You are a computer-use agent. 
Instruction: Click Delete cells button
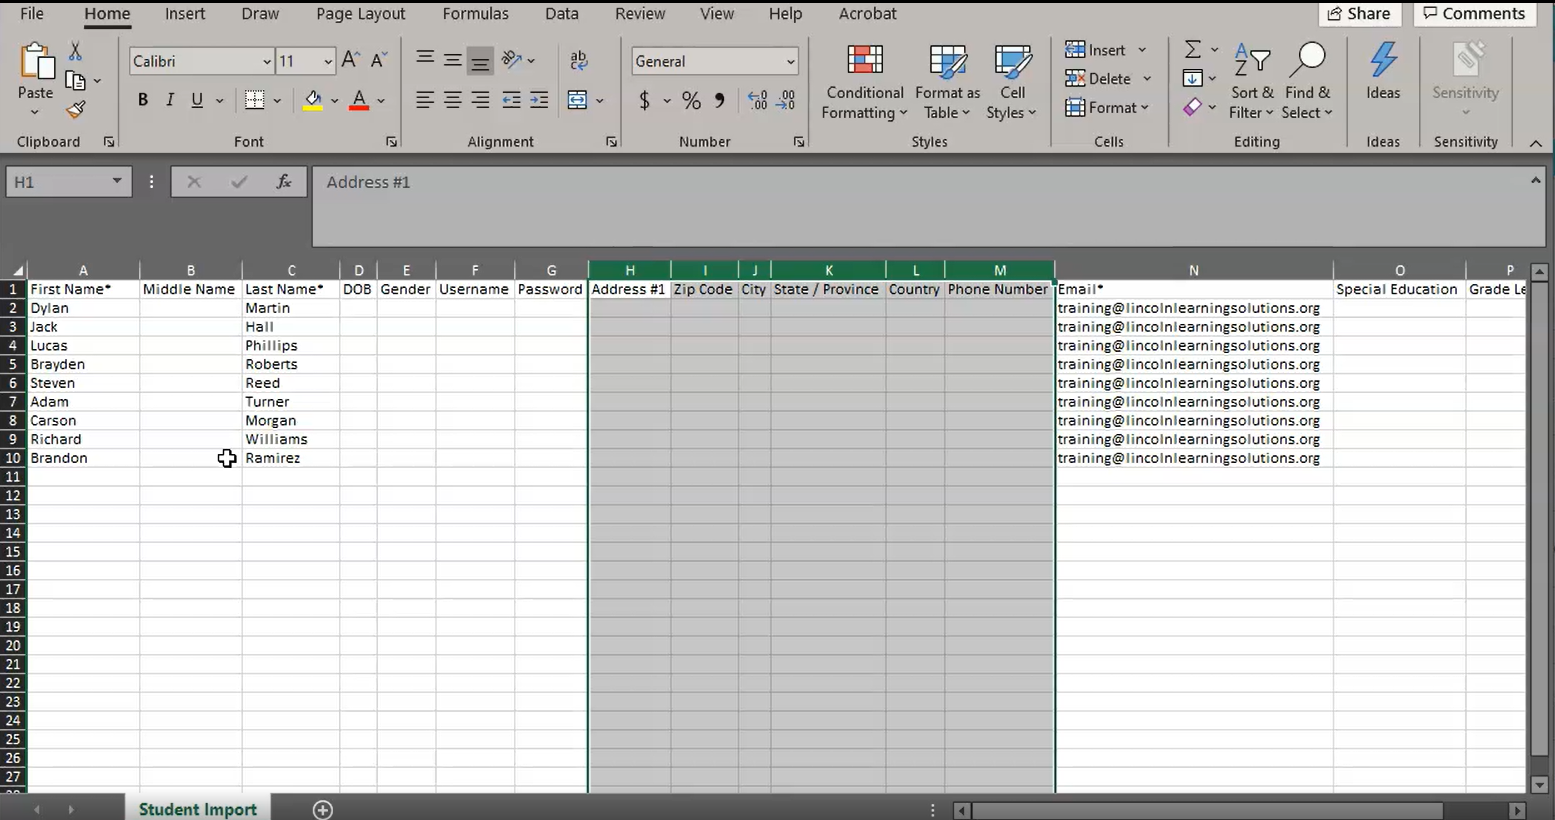coord(1099,78)
